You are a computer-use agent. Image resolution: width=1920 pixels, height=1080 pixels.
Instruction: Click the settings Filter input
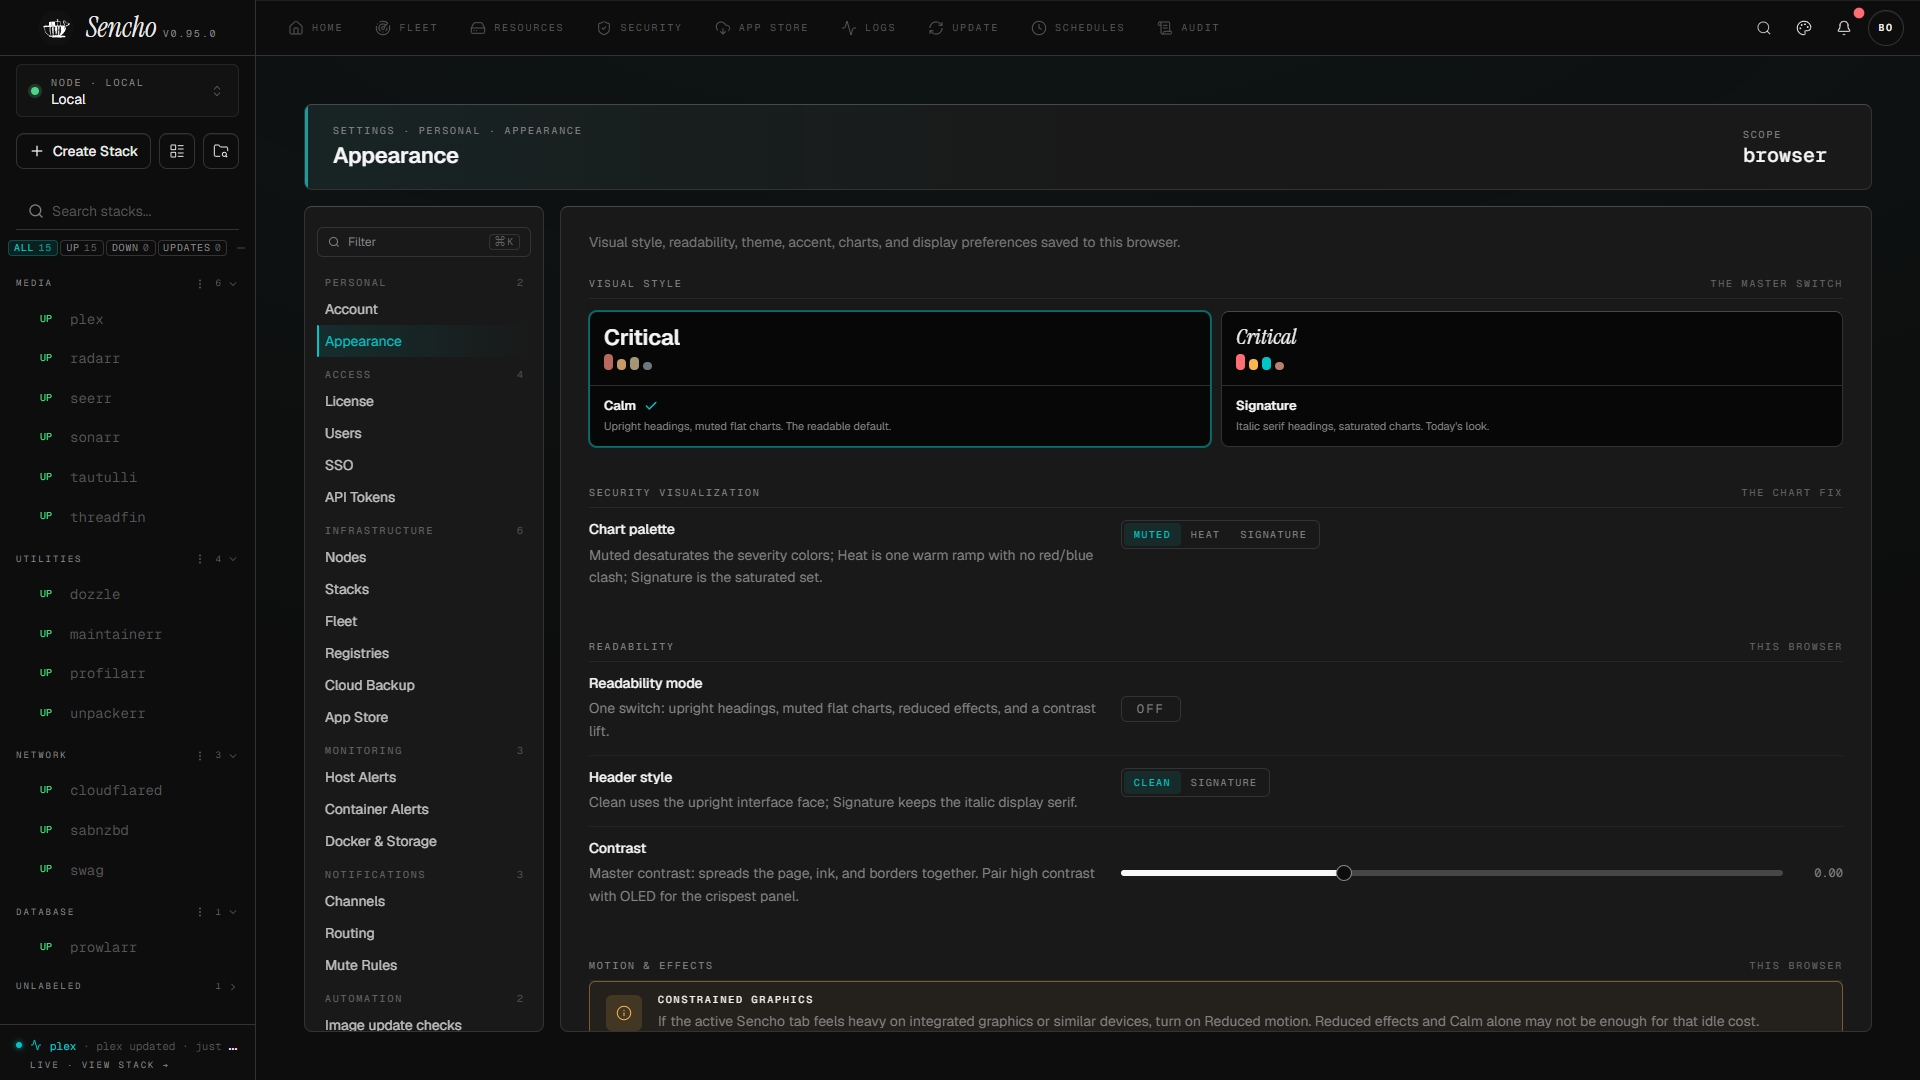point(424,242)
